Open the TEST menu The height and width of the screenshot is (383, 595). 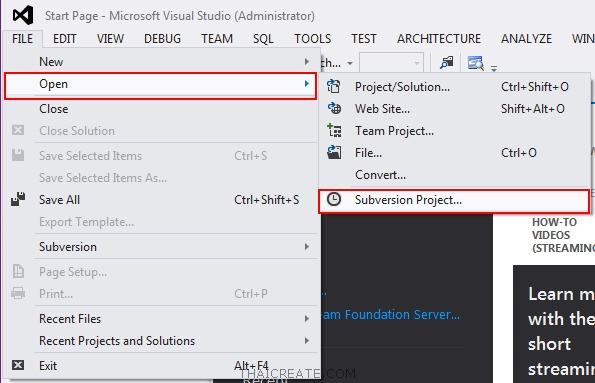tap(364, 39)
